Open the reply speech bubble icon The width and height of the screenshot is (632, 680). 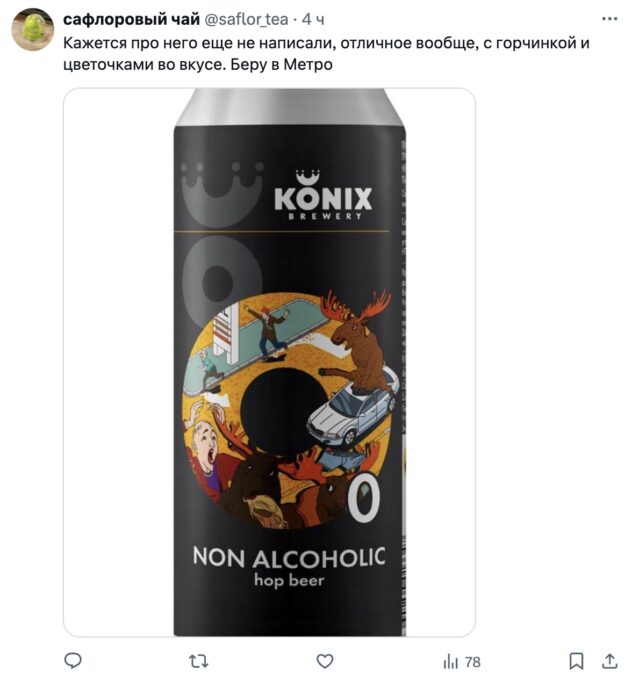[x=73, y=660]
